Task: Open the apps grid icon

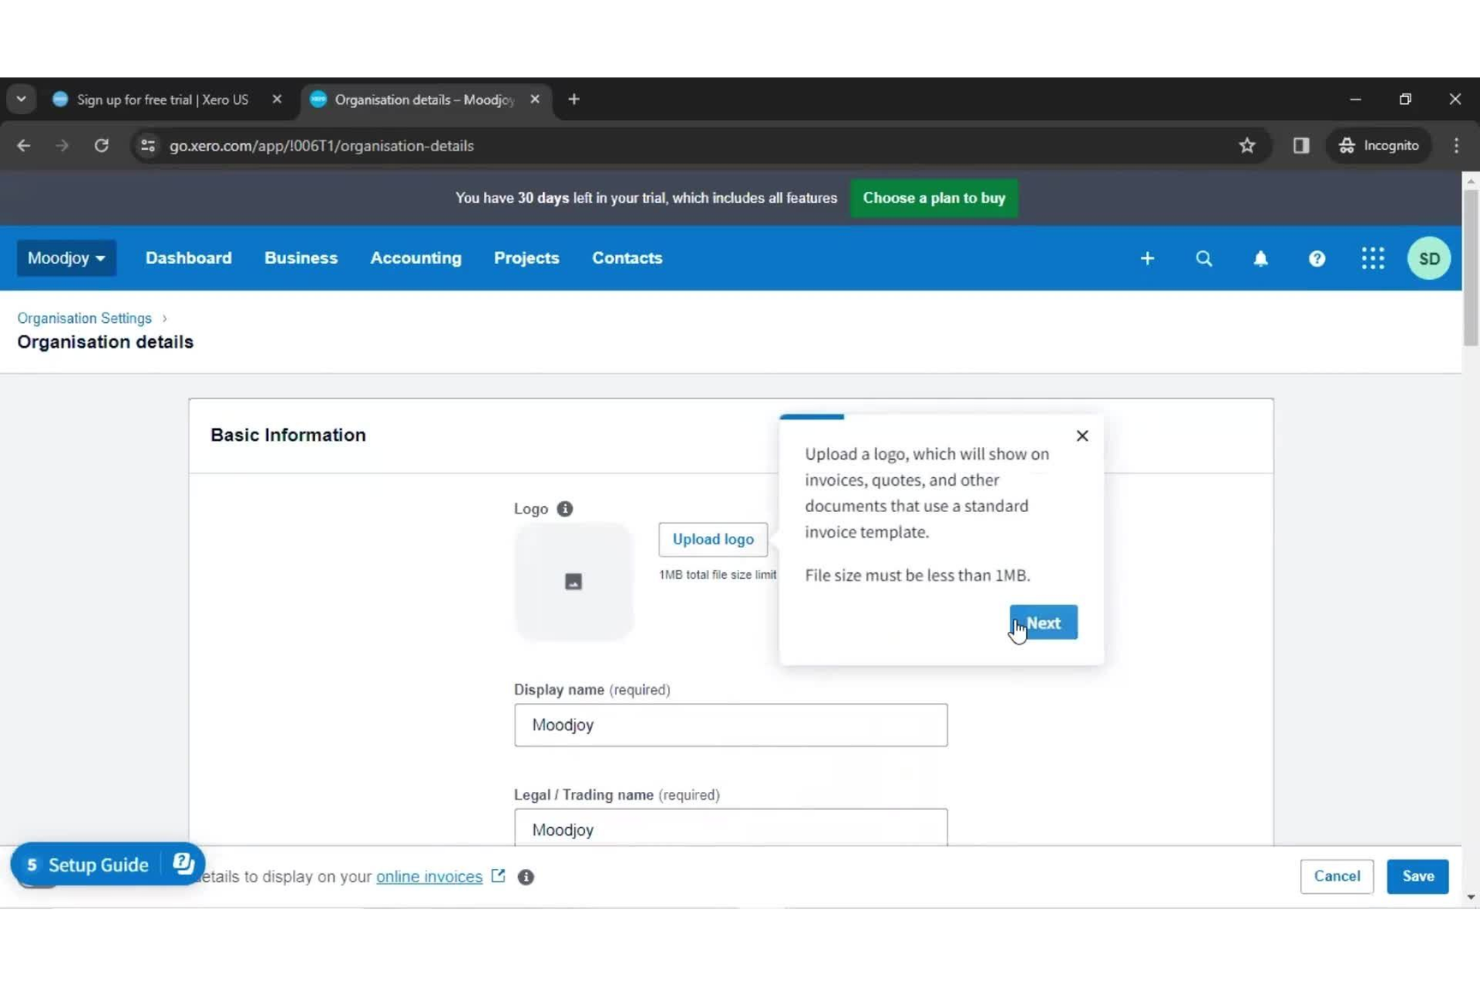Action: [x=1373, y=259]
